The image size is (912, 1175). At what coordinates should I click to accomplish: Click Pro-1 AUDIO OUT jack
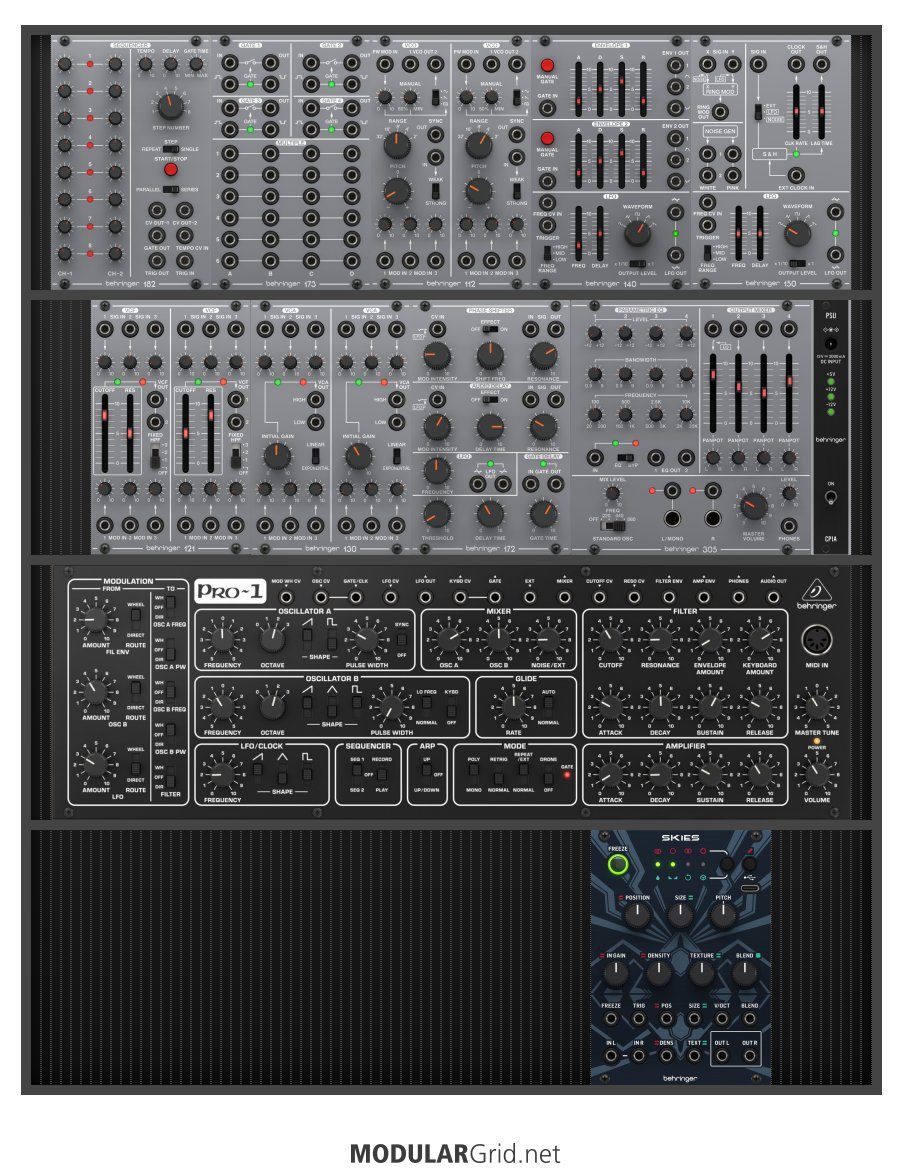pyautogui.click(x=773, y=597)
